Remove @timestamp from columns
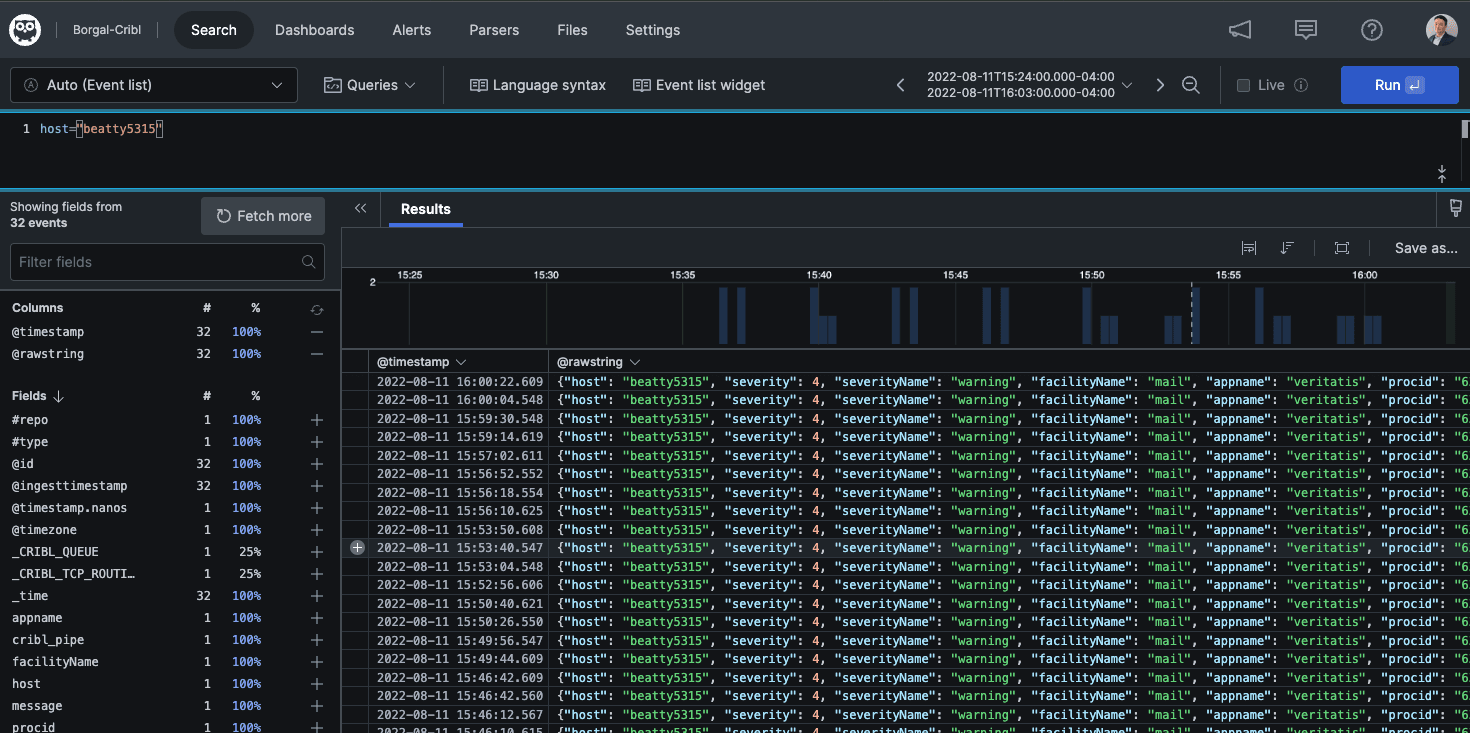Viewport: 1470px width, 733px height. pyautogui.click(x=316, y=332)
